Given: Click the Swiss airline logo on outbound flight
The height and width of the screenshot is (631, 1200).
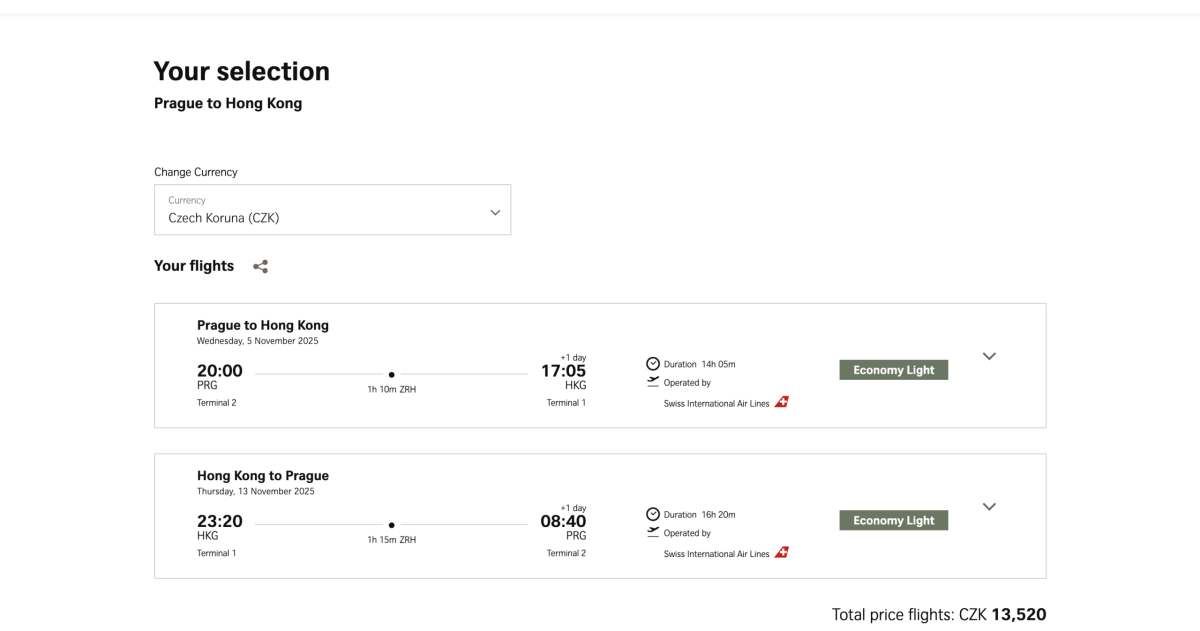Looking at the screenshot, I should coord(781,402).
